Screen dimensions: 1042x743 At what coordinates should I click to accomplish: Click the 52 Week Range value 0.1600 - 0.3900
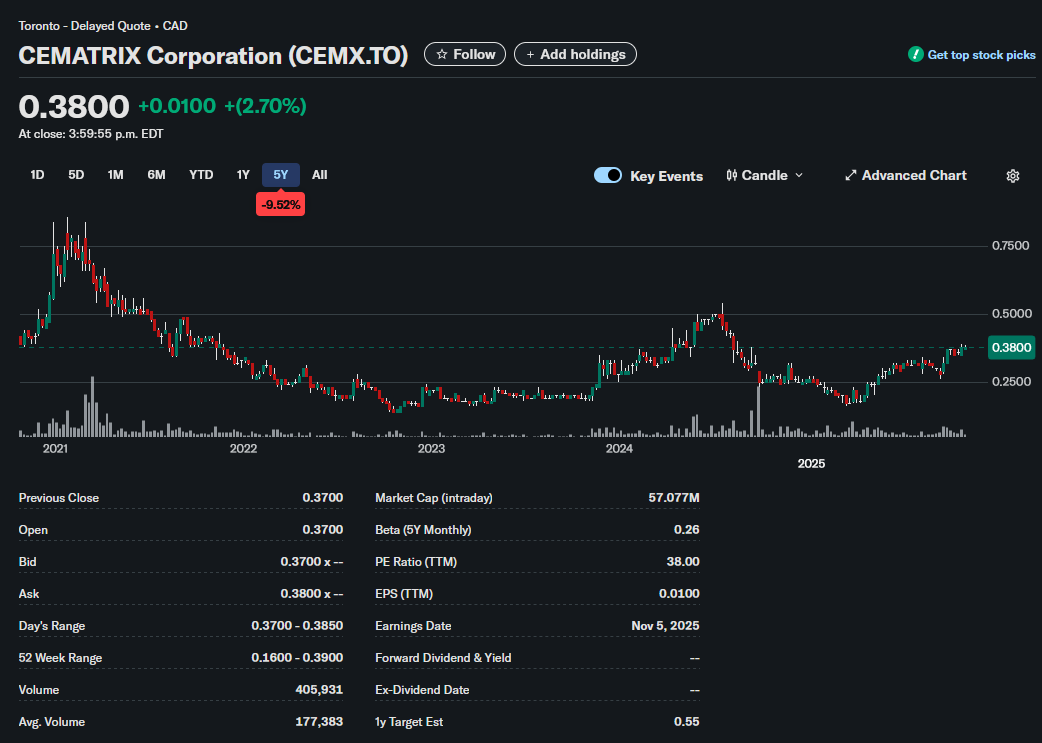tap(297, 657)
